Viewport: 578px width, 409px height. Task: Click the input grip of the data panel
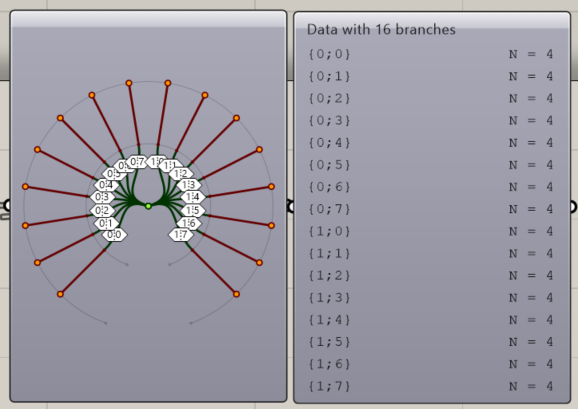pos(291,207)
